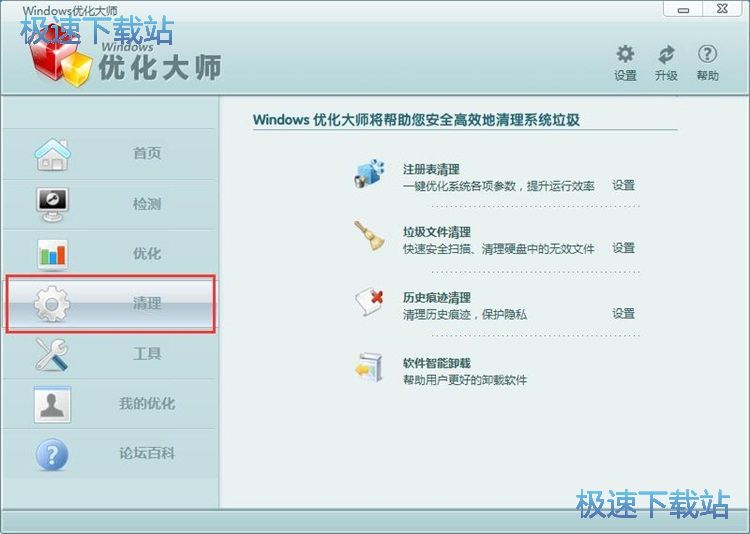Click description 一键优化系统各项参数，提升运行效率
Image resolution: width=750 pixels, height=534 pixels.
click(499, 186)
